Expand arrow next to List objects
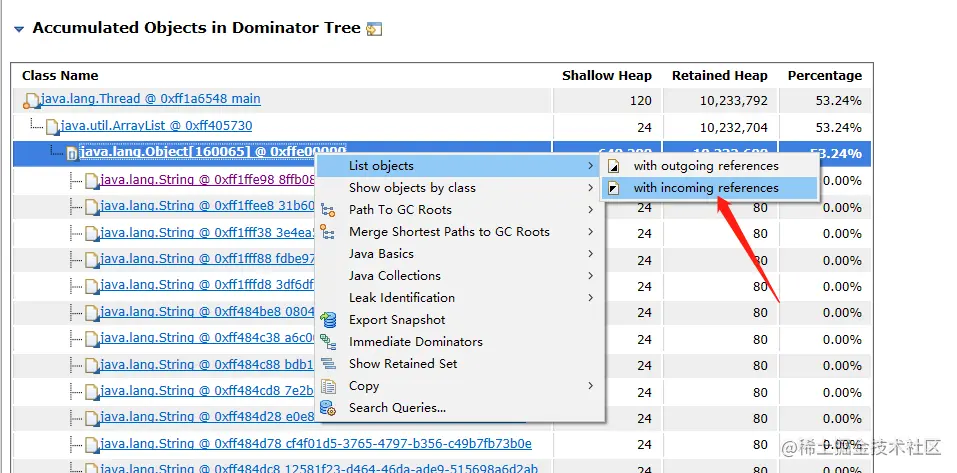The width and height of the screenshot is (957, 473). click(590, 166)
